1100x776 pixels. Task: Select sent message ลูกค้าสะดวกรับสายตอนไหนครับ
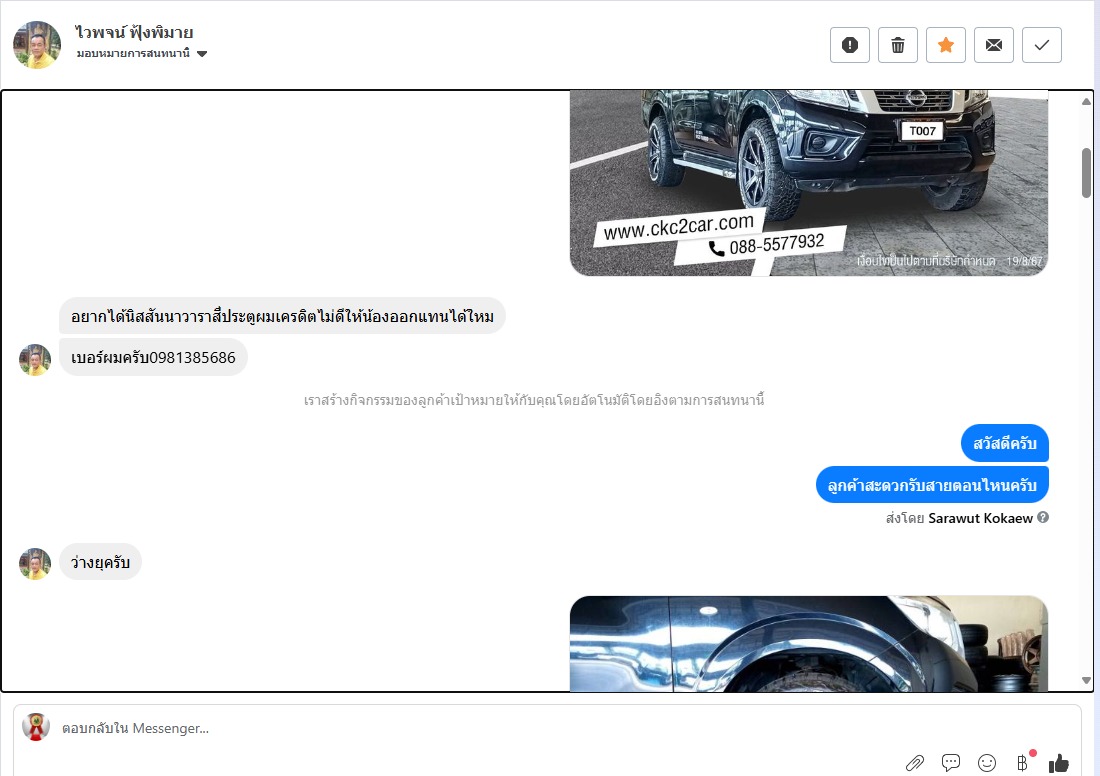(932, 485)
